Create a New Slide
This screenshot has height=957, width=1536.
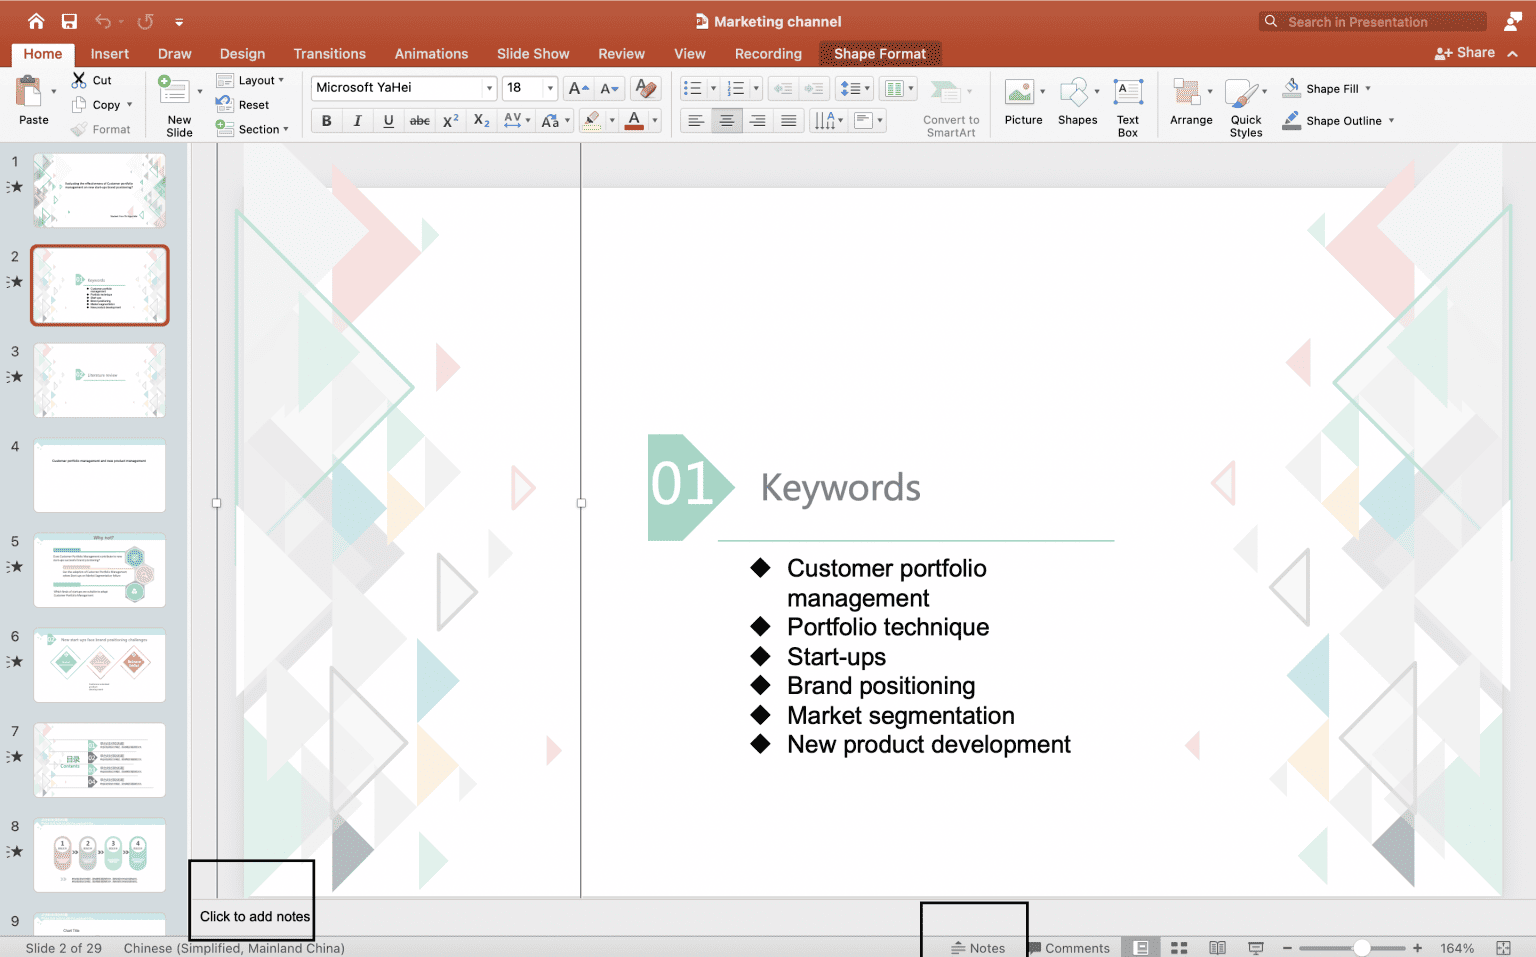point(177,104)
